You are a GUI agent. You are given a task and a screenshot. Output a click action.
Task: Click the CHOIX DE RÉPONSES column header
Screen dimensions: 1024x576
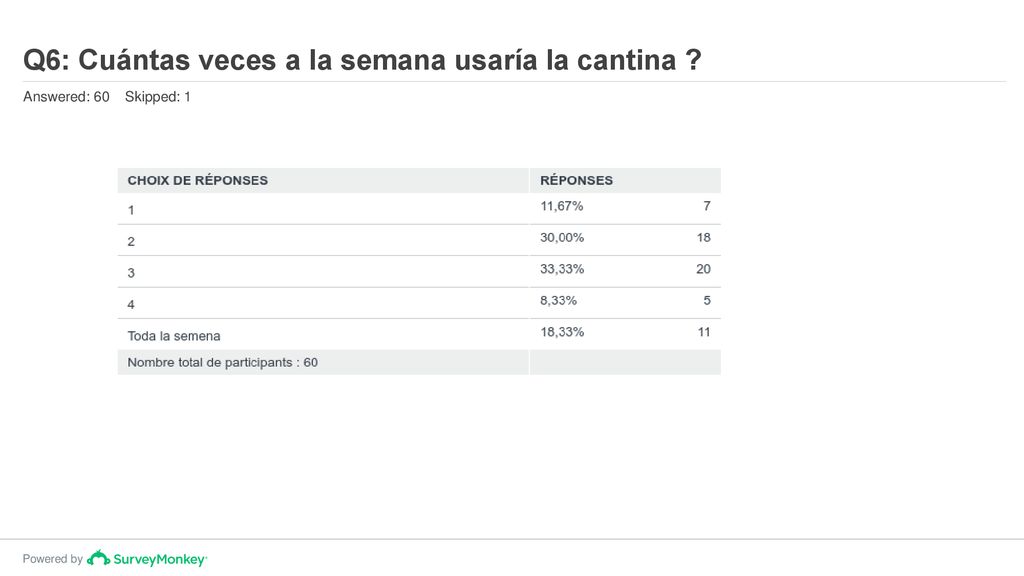[197, 180]
